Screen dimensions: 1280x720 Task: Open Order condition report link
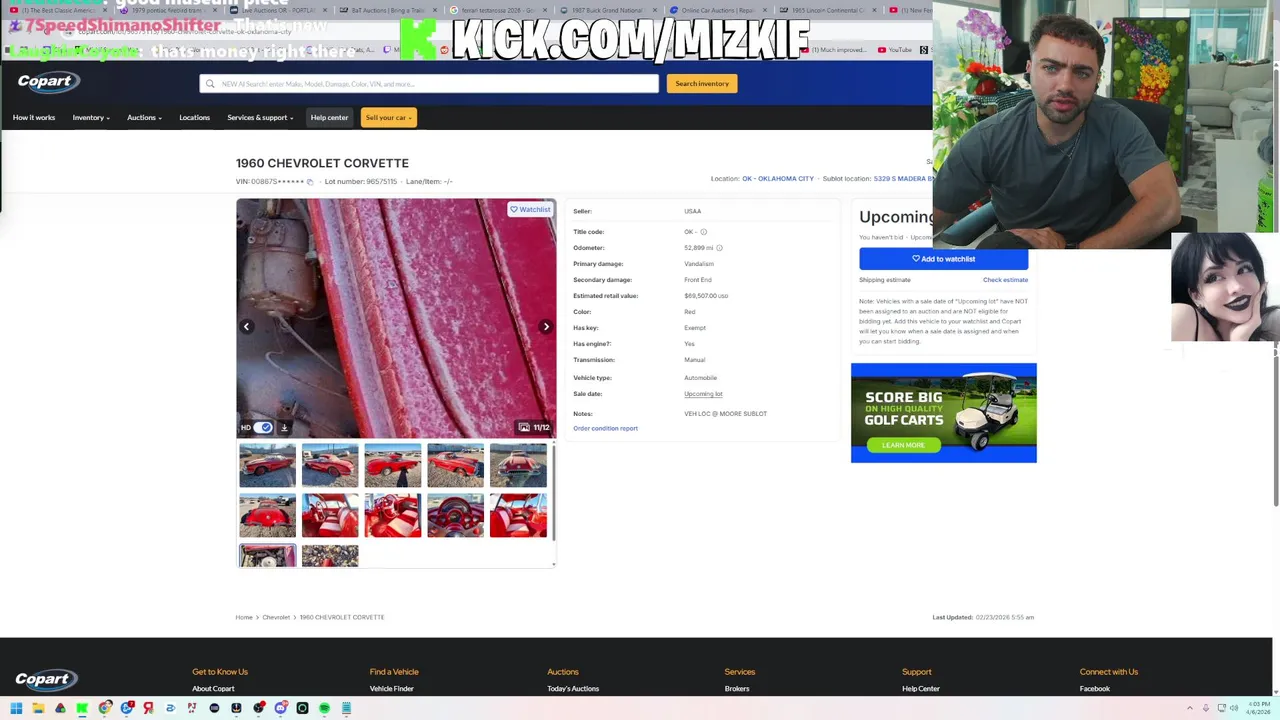(x=605, y=428)
